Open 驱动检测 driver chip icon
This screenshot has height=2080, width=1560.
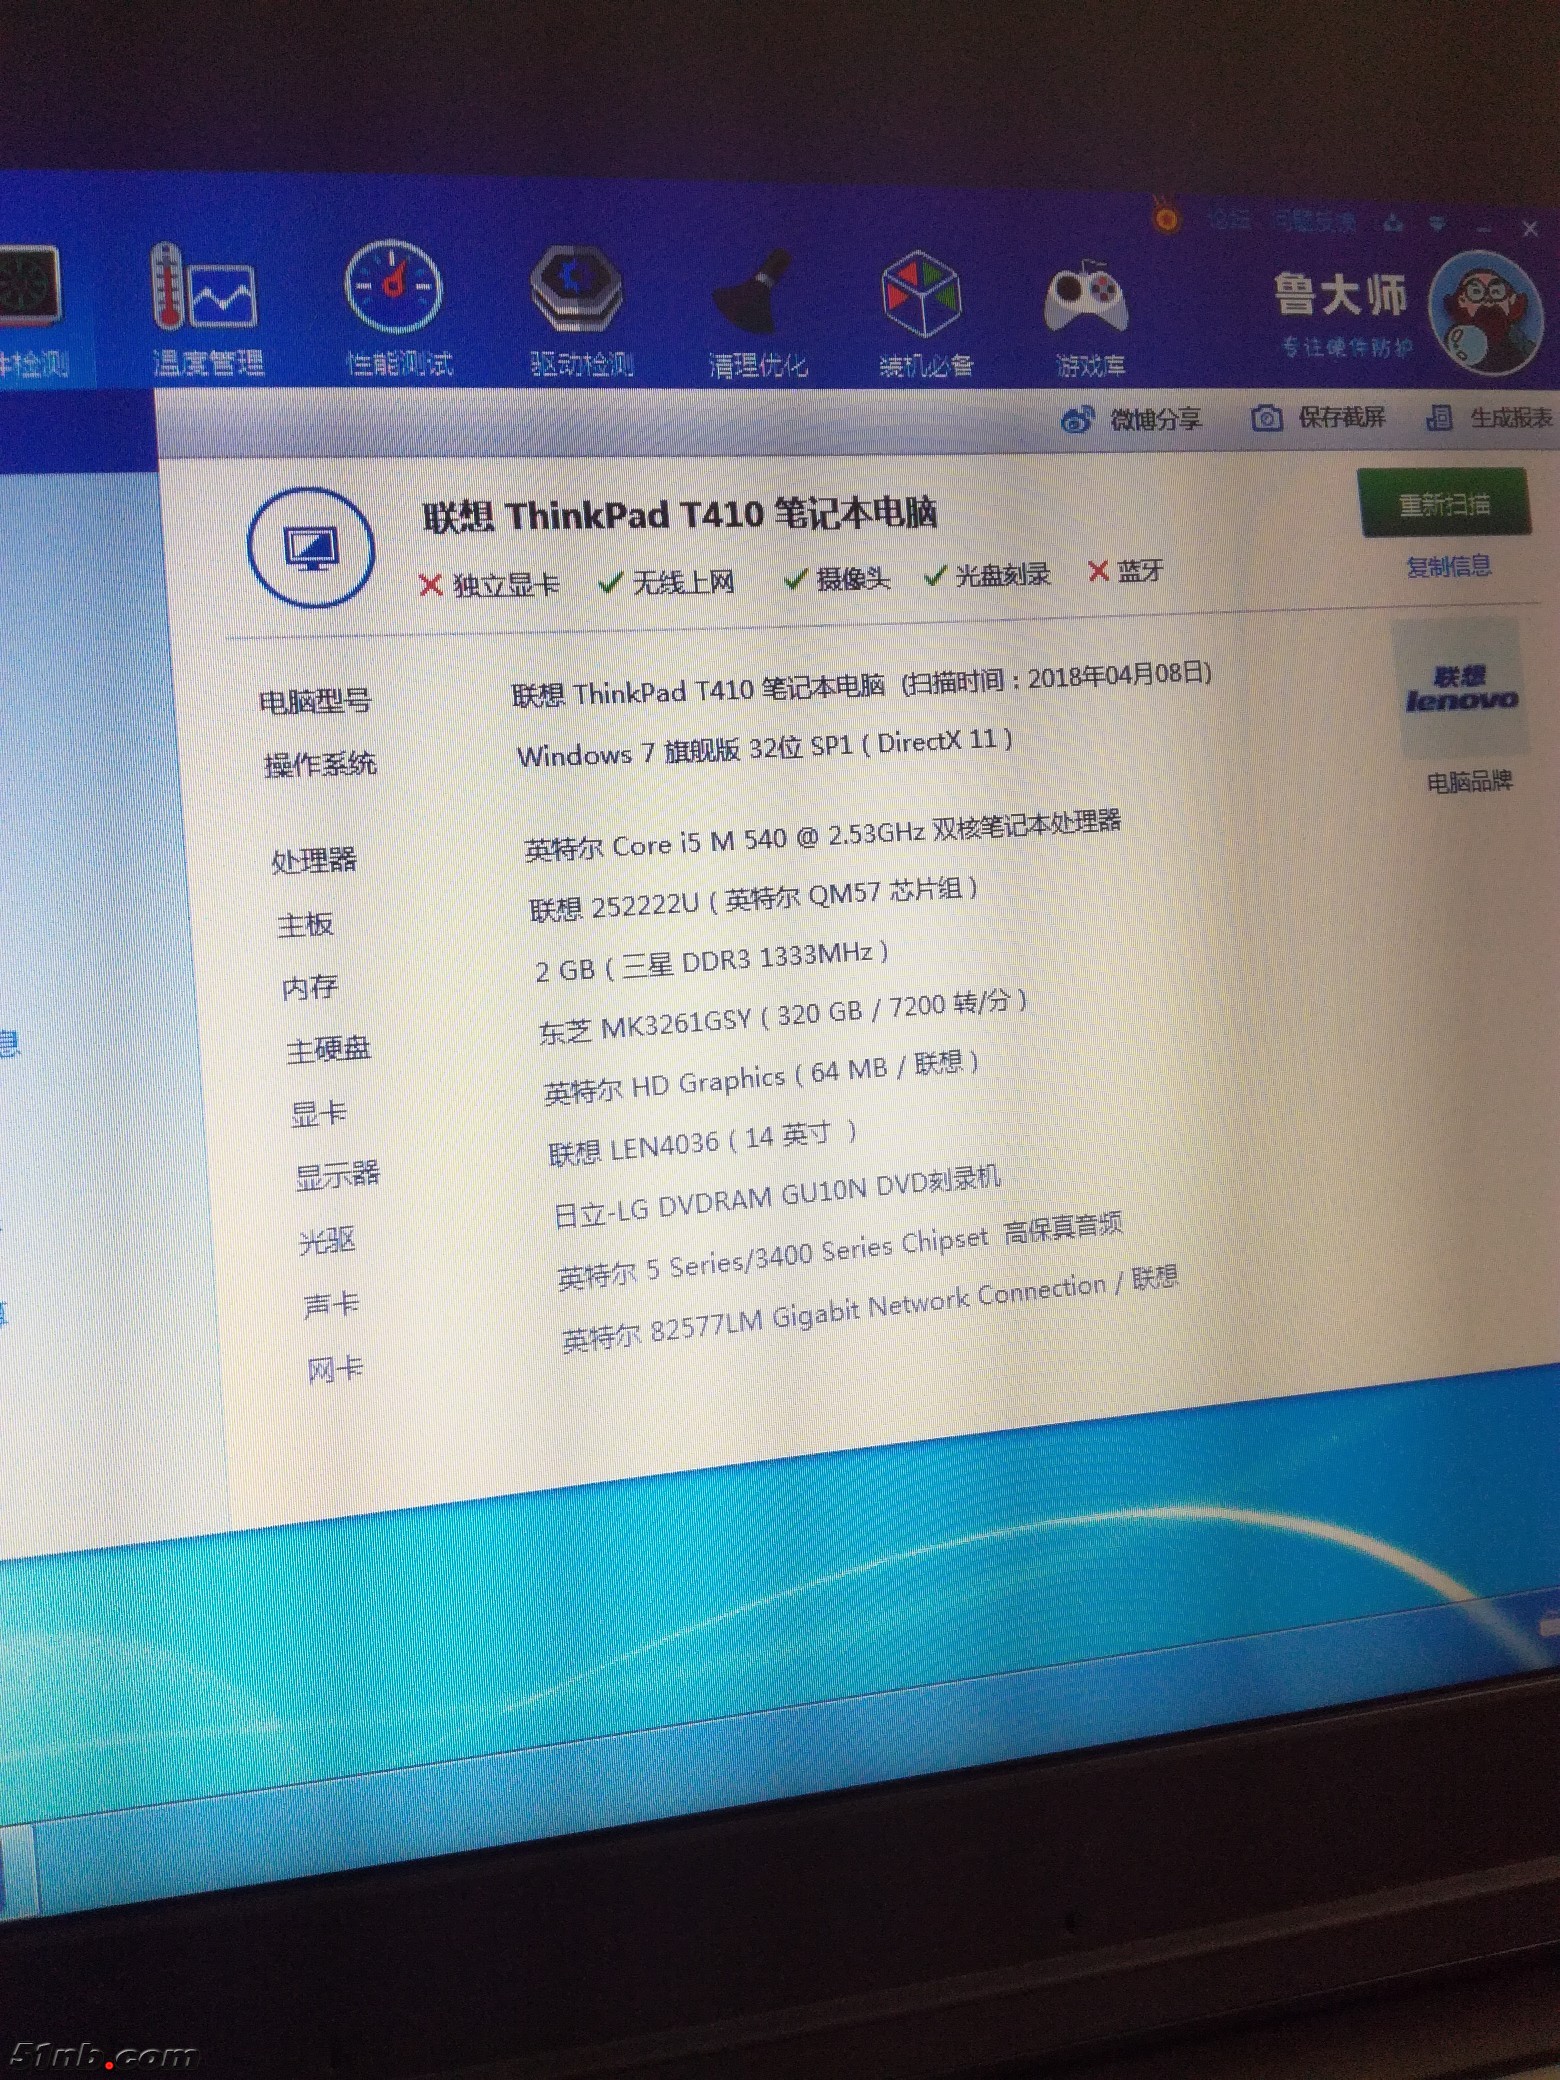[x=576, y=290]
